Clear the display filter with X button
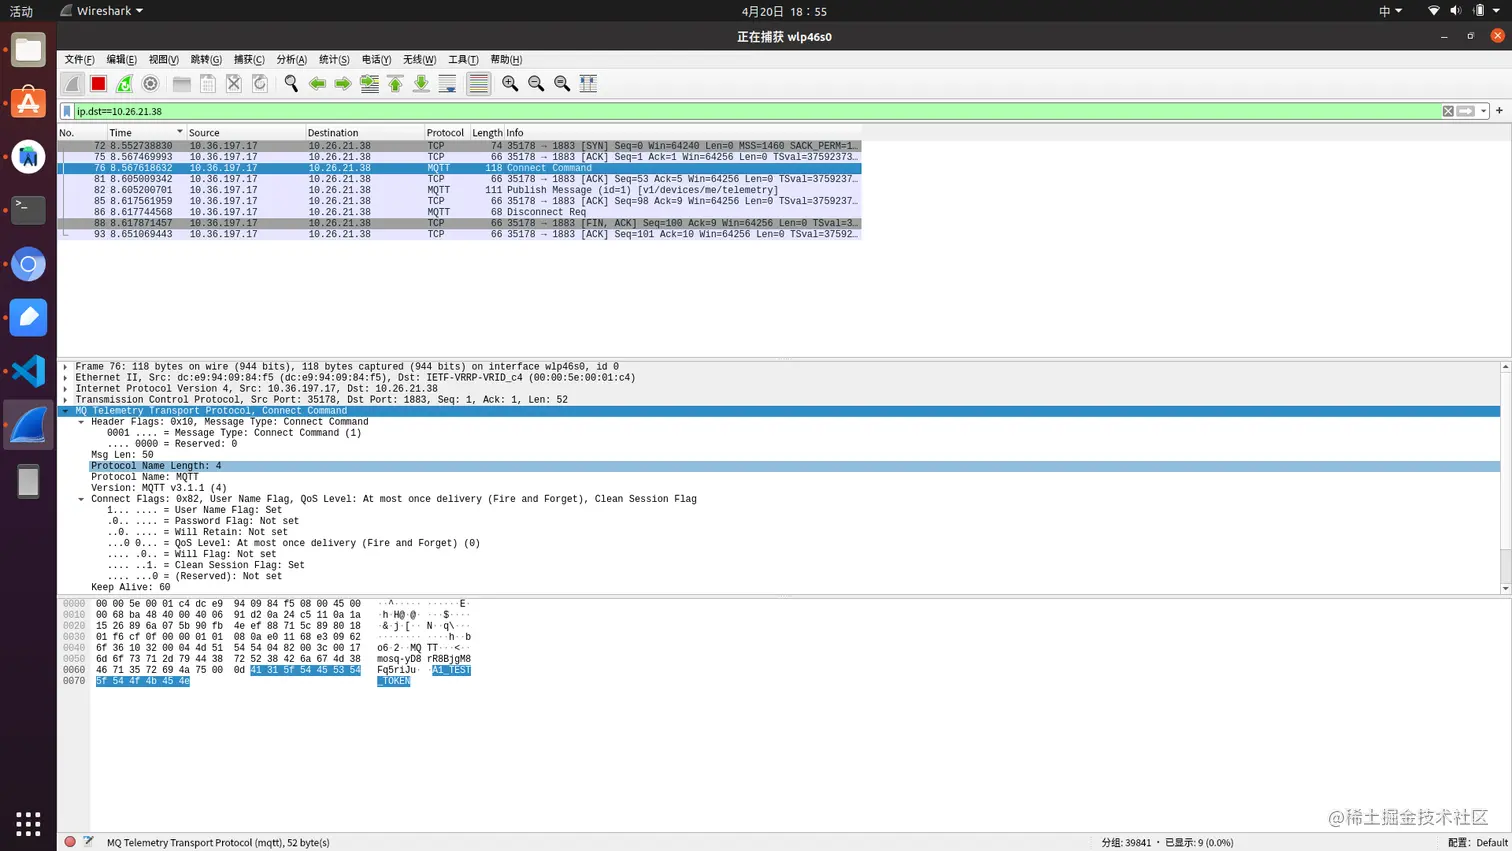Screen dimensions: 1512x851 [x=1447, y=111]
